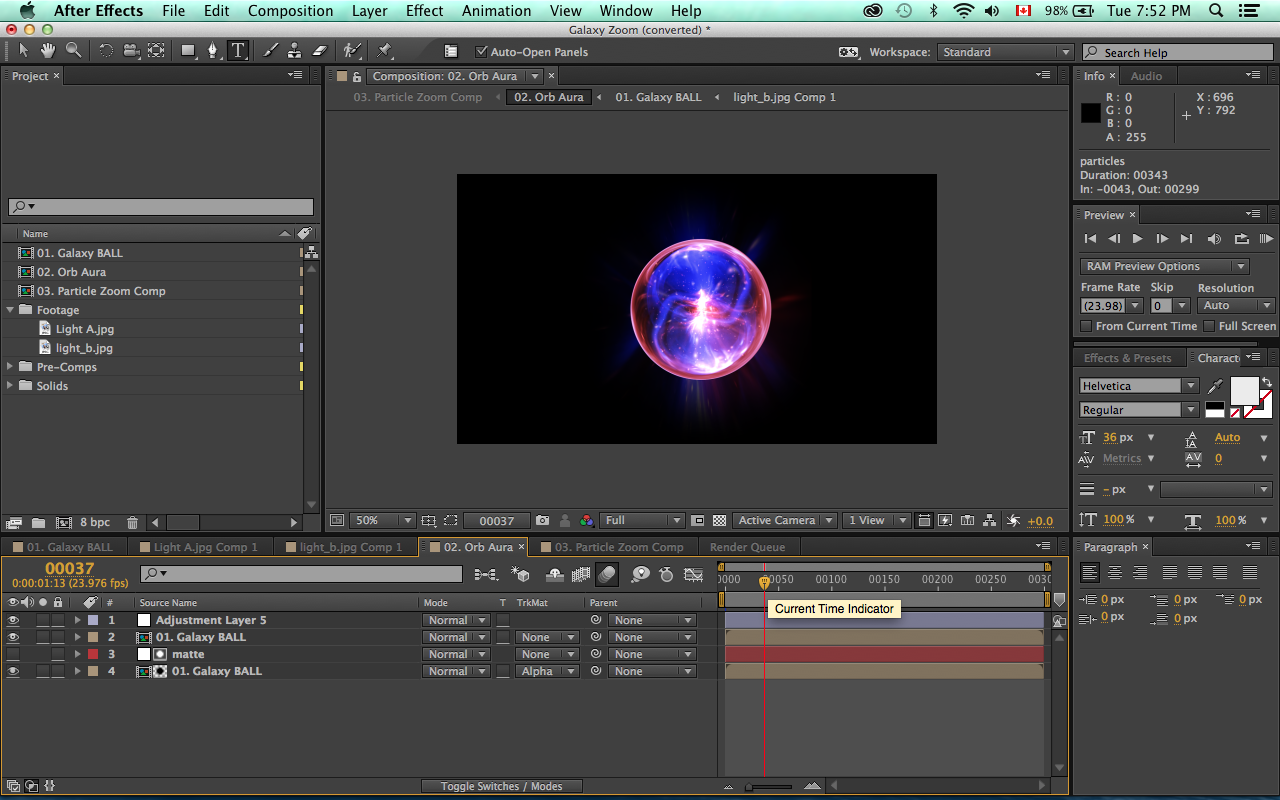This screenshot has height=800, width=1280.
Task: Delete selected project item trash icon
Action: 133,522
